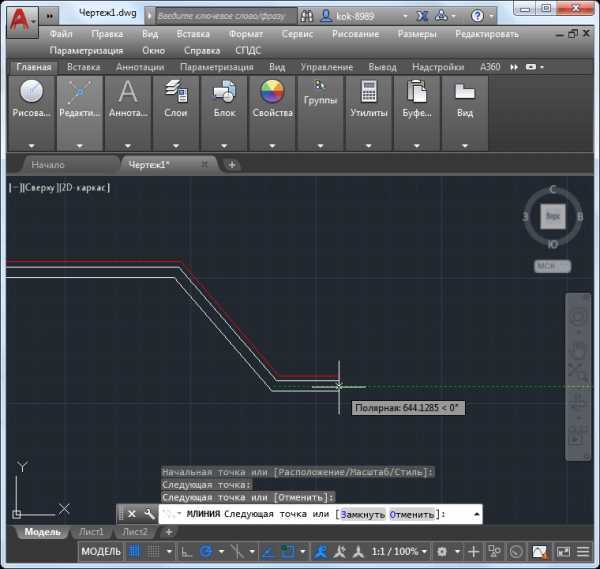Expand snap mode settings dropdown arrow
This screenshot has width=600, height=569.
[169, 551]
